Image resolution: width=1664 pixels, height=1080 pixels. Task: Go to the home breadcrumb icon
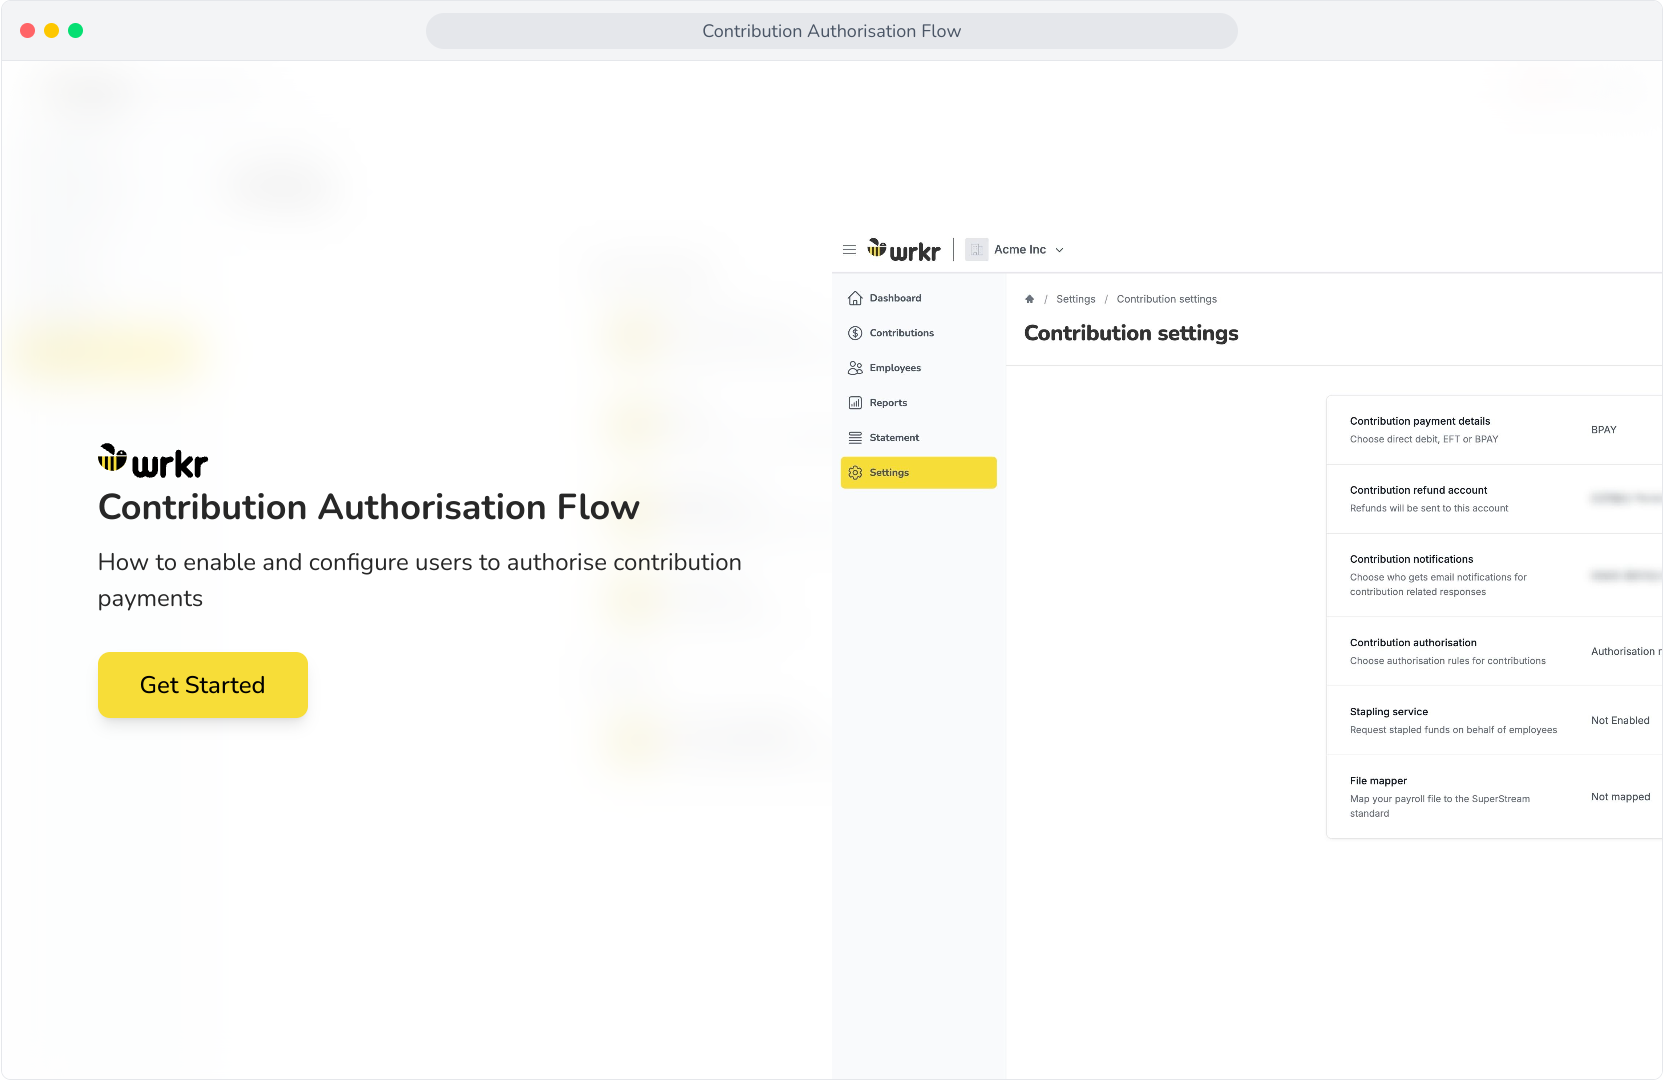1029,299
